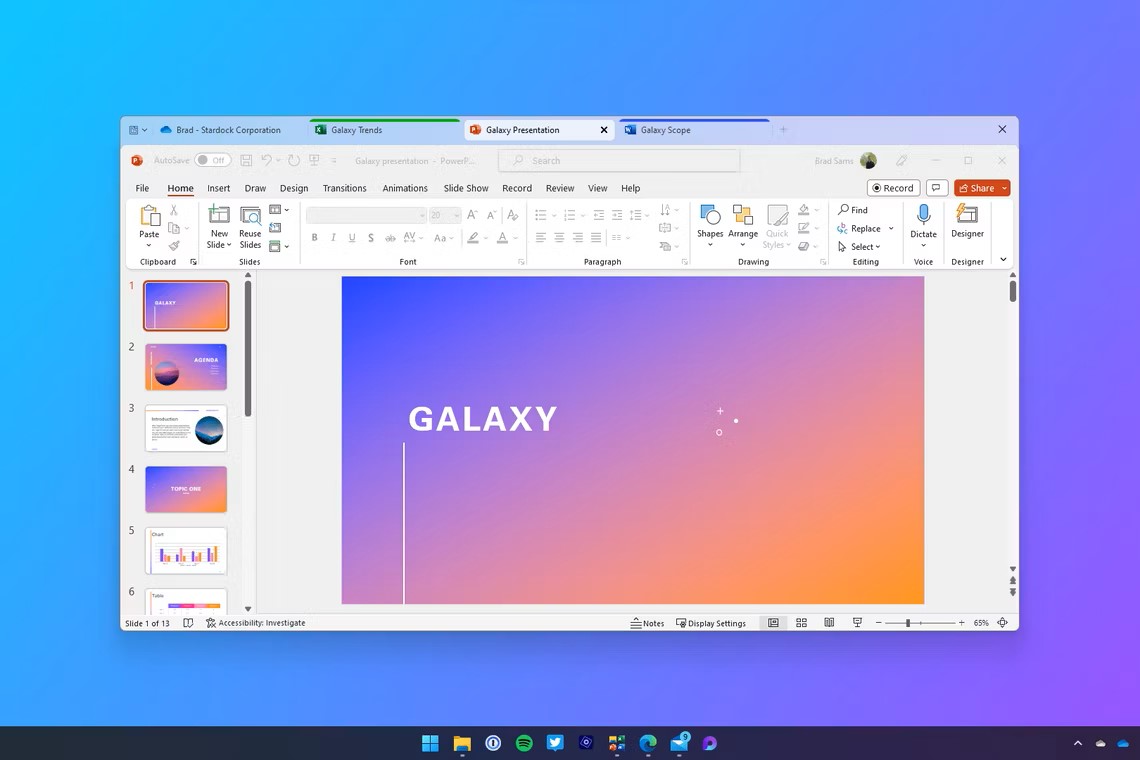Open the Reuse Slides tool
This screenshot has height=760, width=1140.
click(x=250, y=215)
